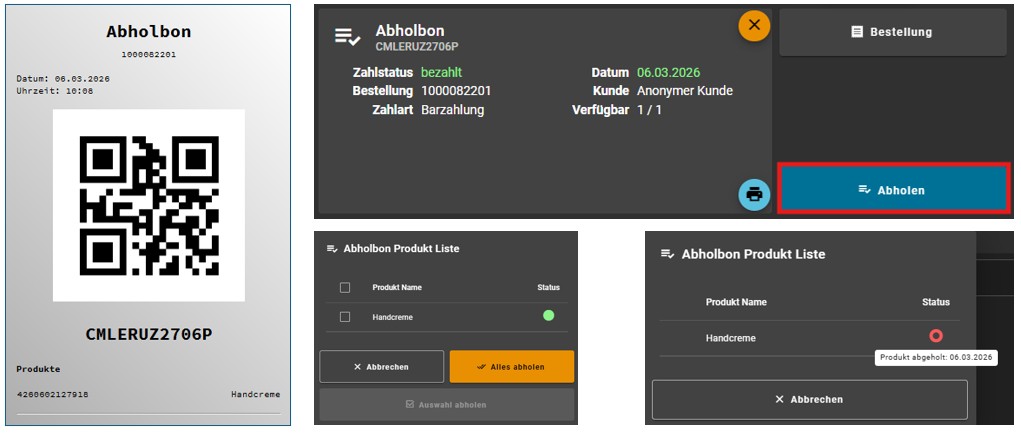This screenshot has width=1021, height=434.
Task: Click the blue Abholen button
Action: 893,190
